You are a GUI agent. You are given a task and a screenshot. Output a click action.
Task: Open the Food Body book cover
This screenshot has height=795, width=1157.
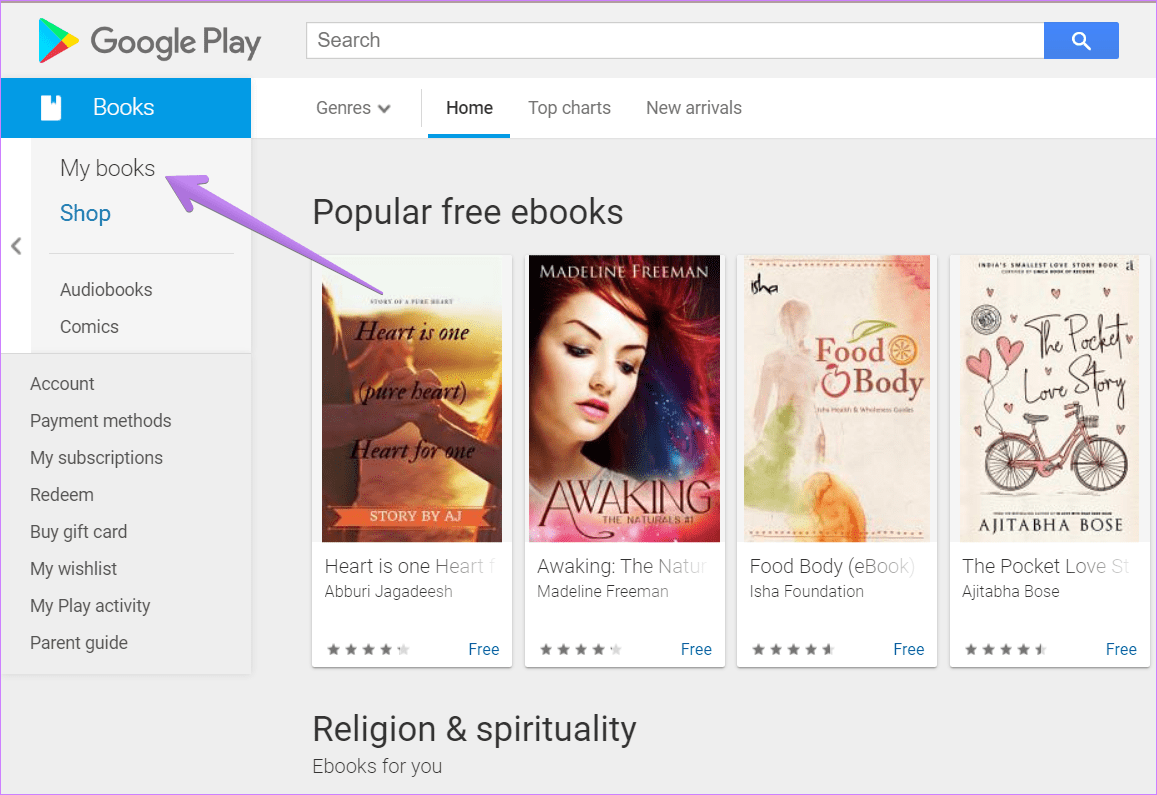[837, 399]
